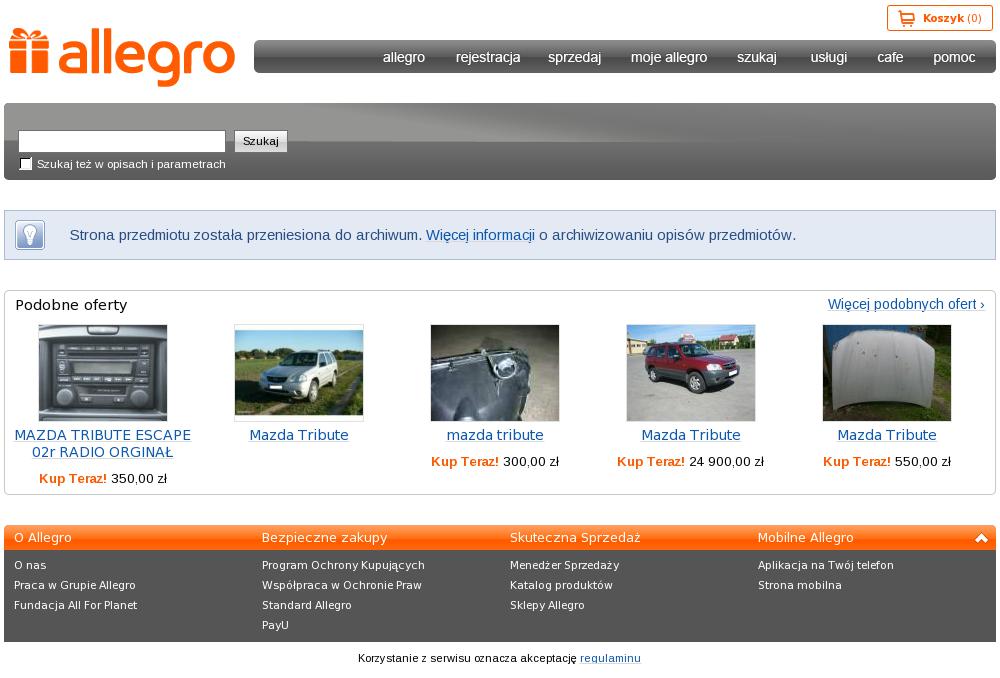Click 'Skuteczna Sprzedaż' footer heading
This screenshot has width=1000, height=678.
(x=575, y=538)
